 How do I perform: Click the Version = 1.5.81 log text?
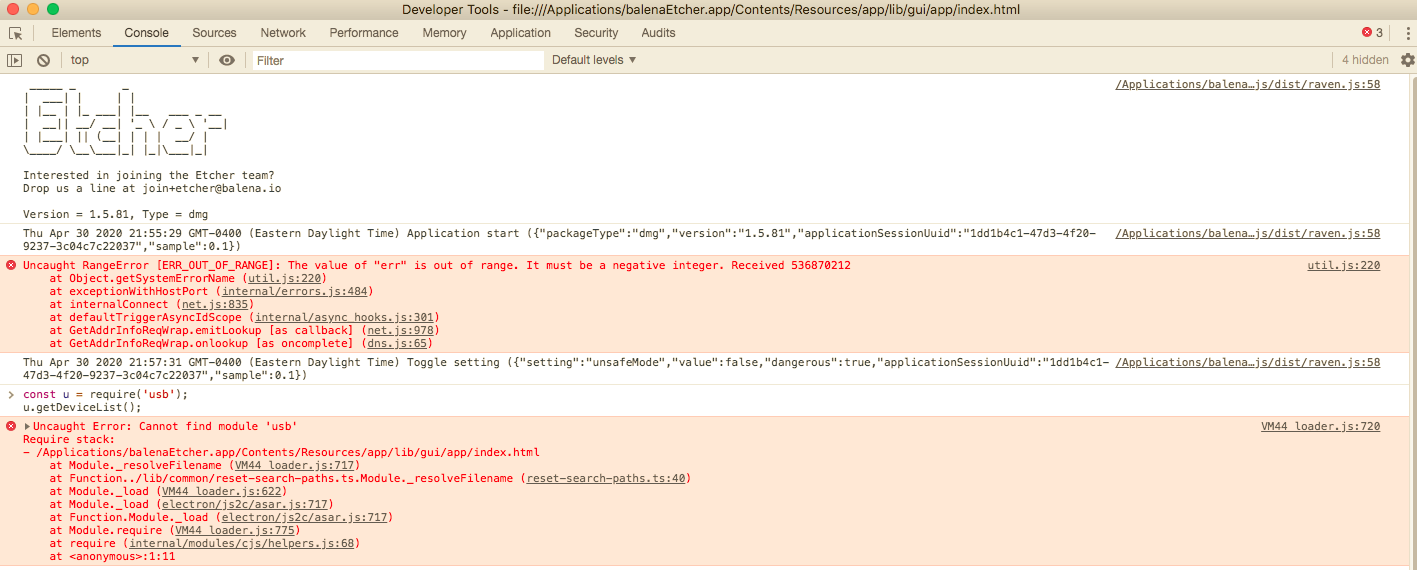coord(115,214)
